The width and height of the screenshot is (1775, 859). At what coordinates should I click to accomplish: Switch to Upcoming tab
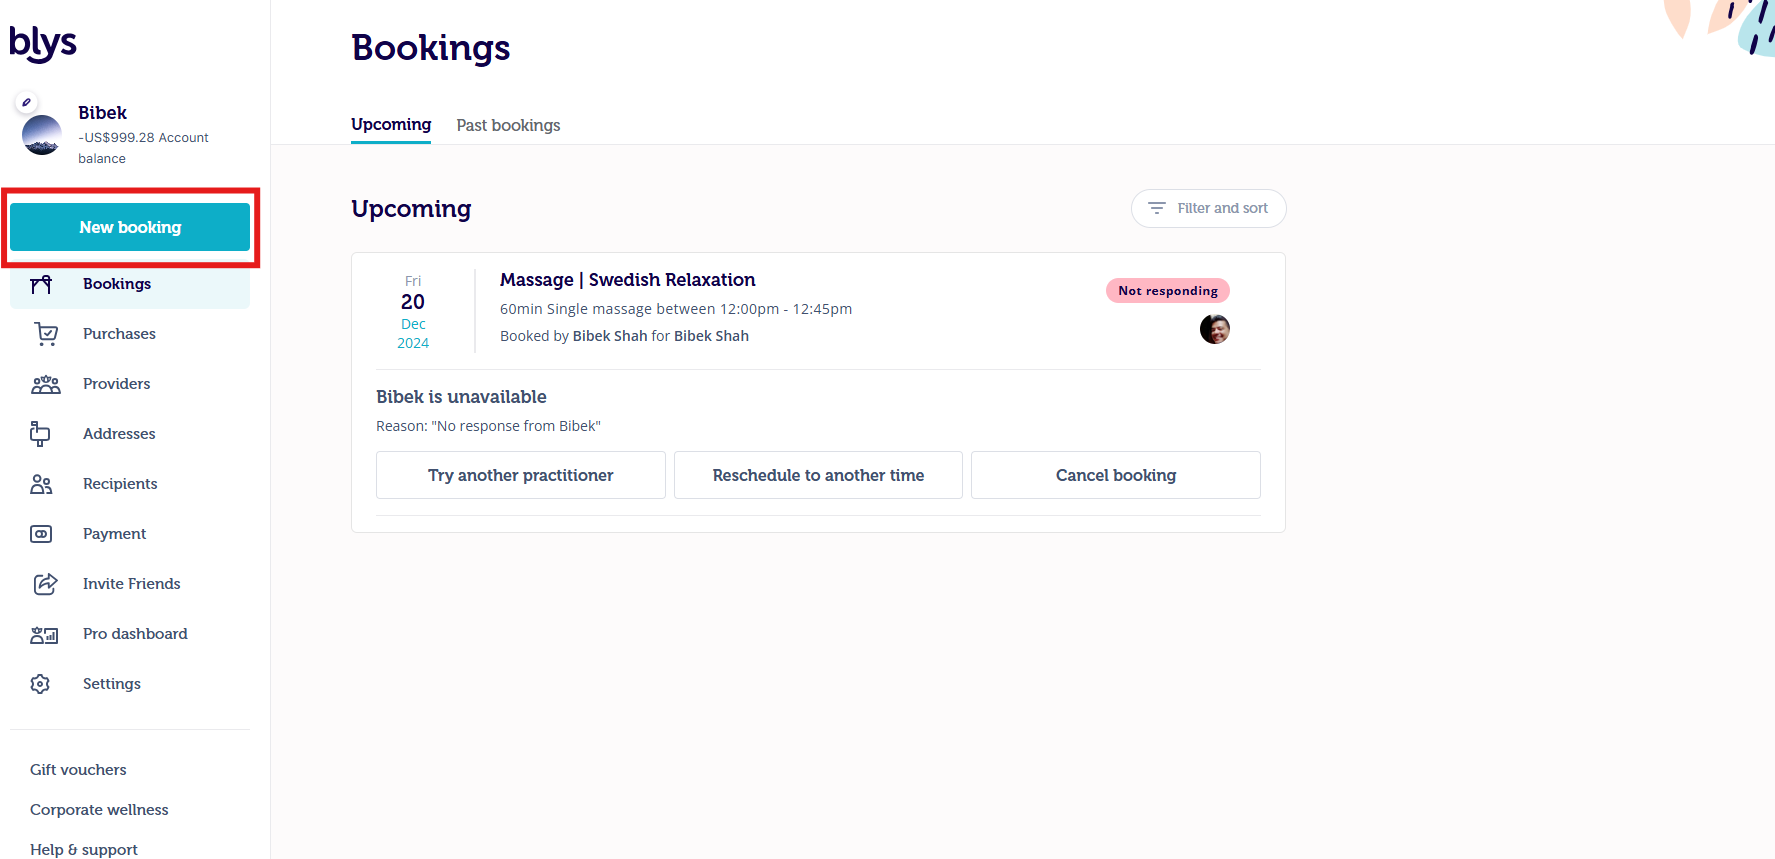click(x=391, y=125)
